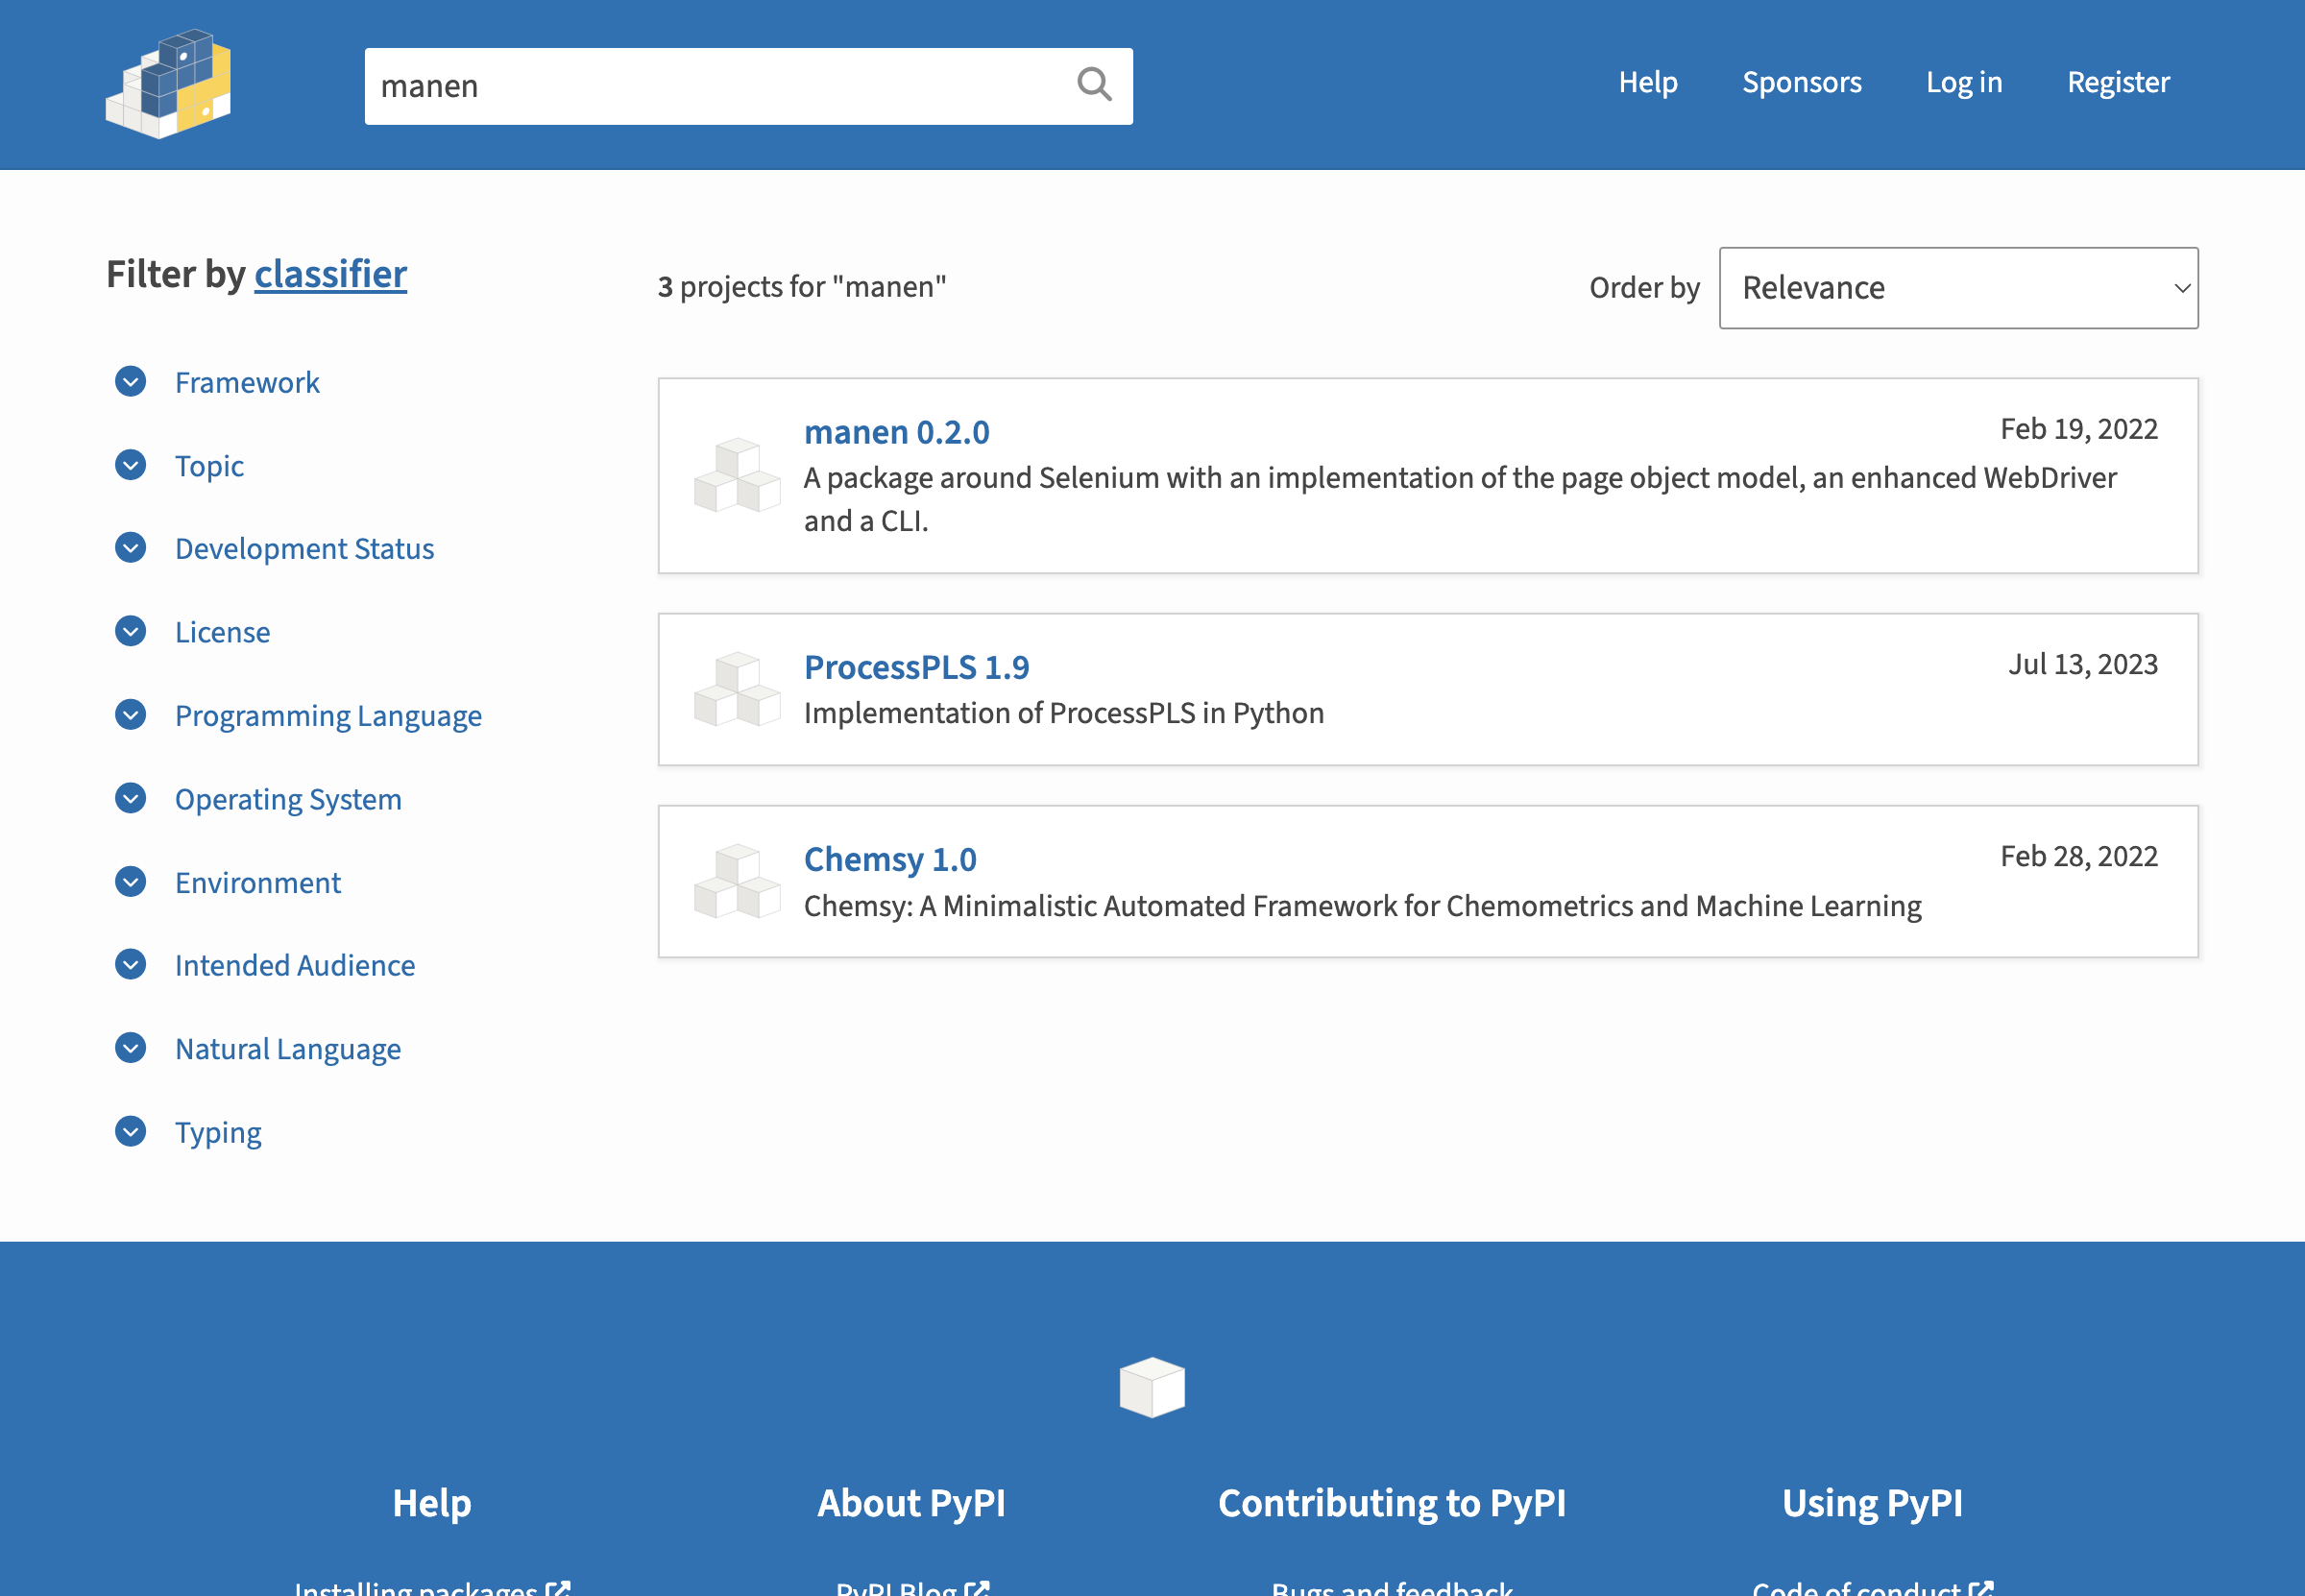Screen dimensions: 2305x1596
Task: Open the Order by Relevance dropdown
Action: (x=1957, y=288)
